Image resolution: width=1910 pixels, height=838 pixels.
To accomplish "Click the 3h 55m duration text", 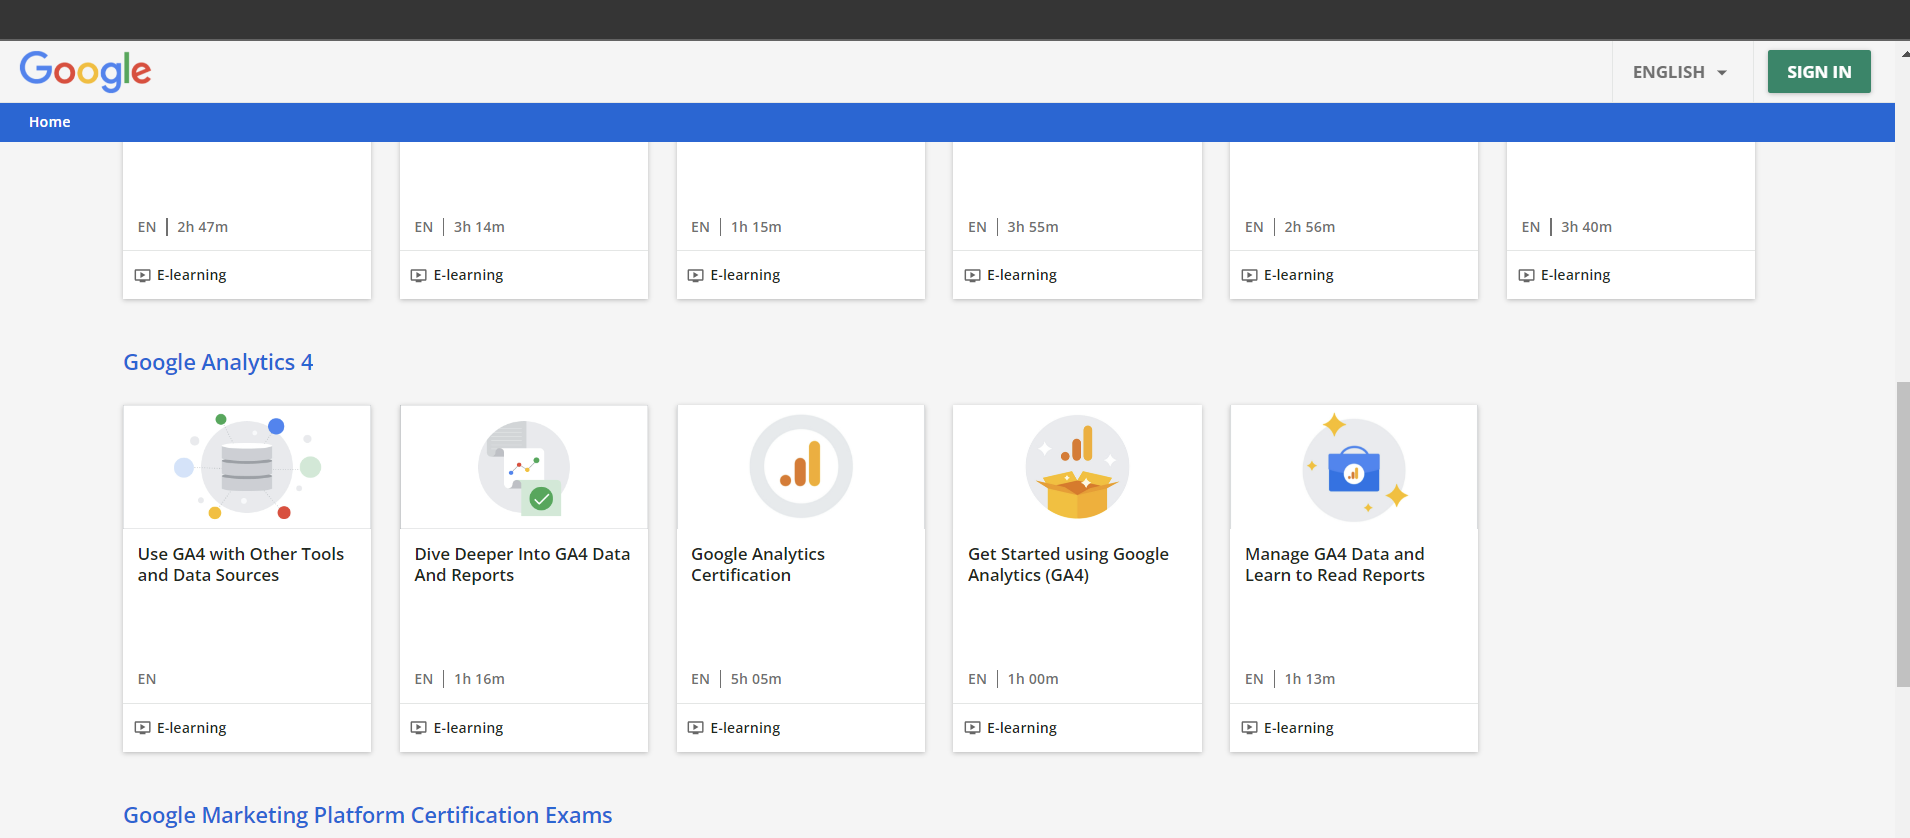I will point(1033,227).
